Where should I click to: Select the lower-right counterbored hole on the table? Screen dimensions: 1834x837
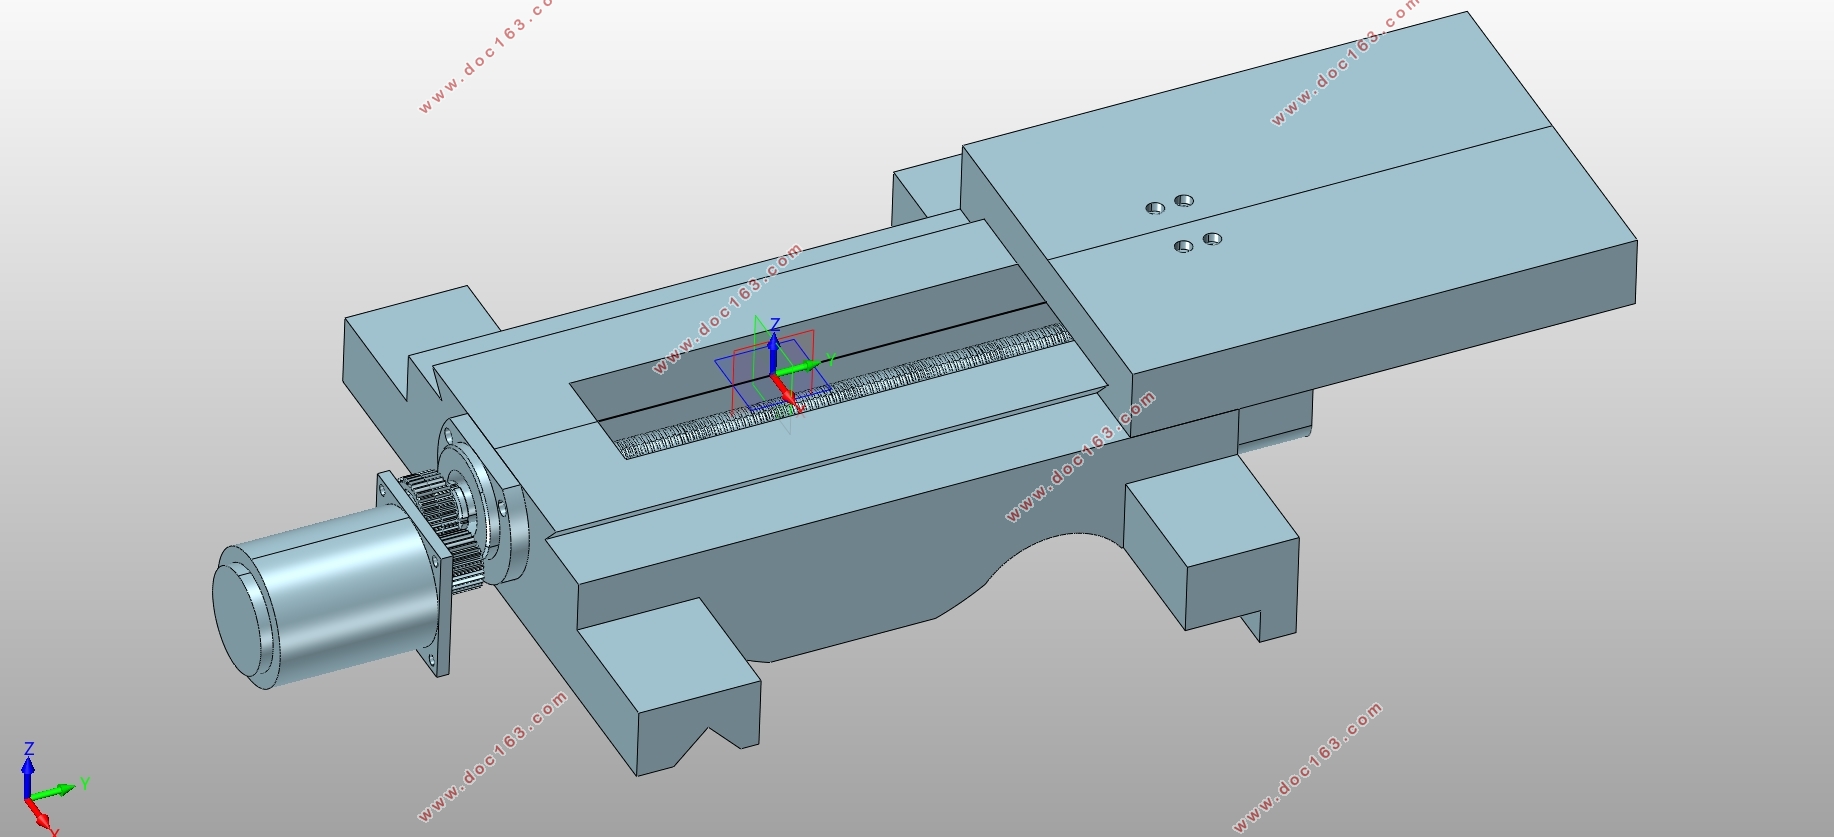pyautogui.click(x=1212, y=238)
